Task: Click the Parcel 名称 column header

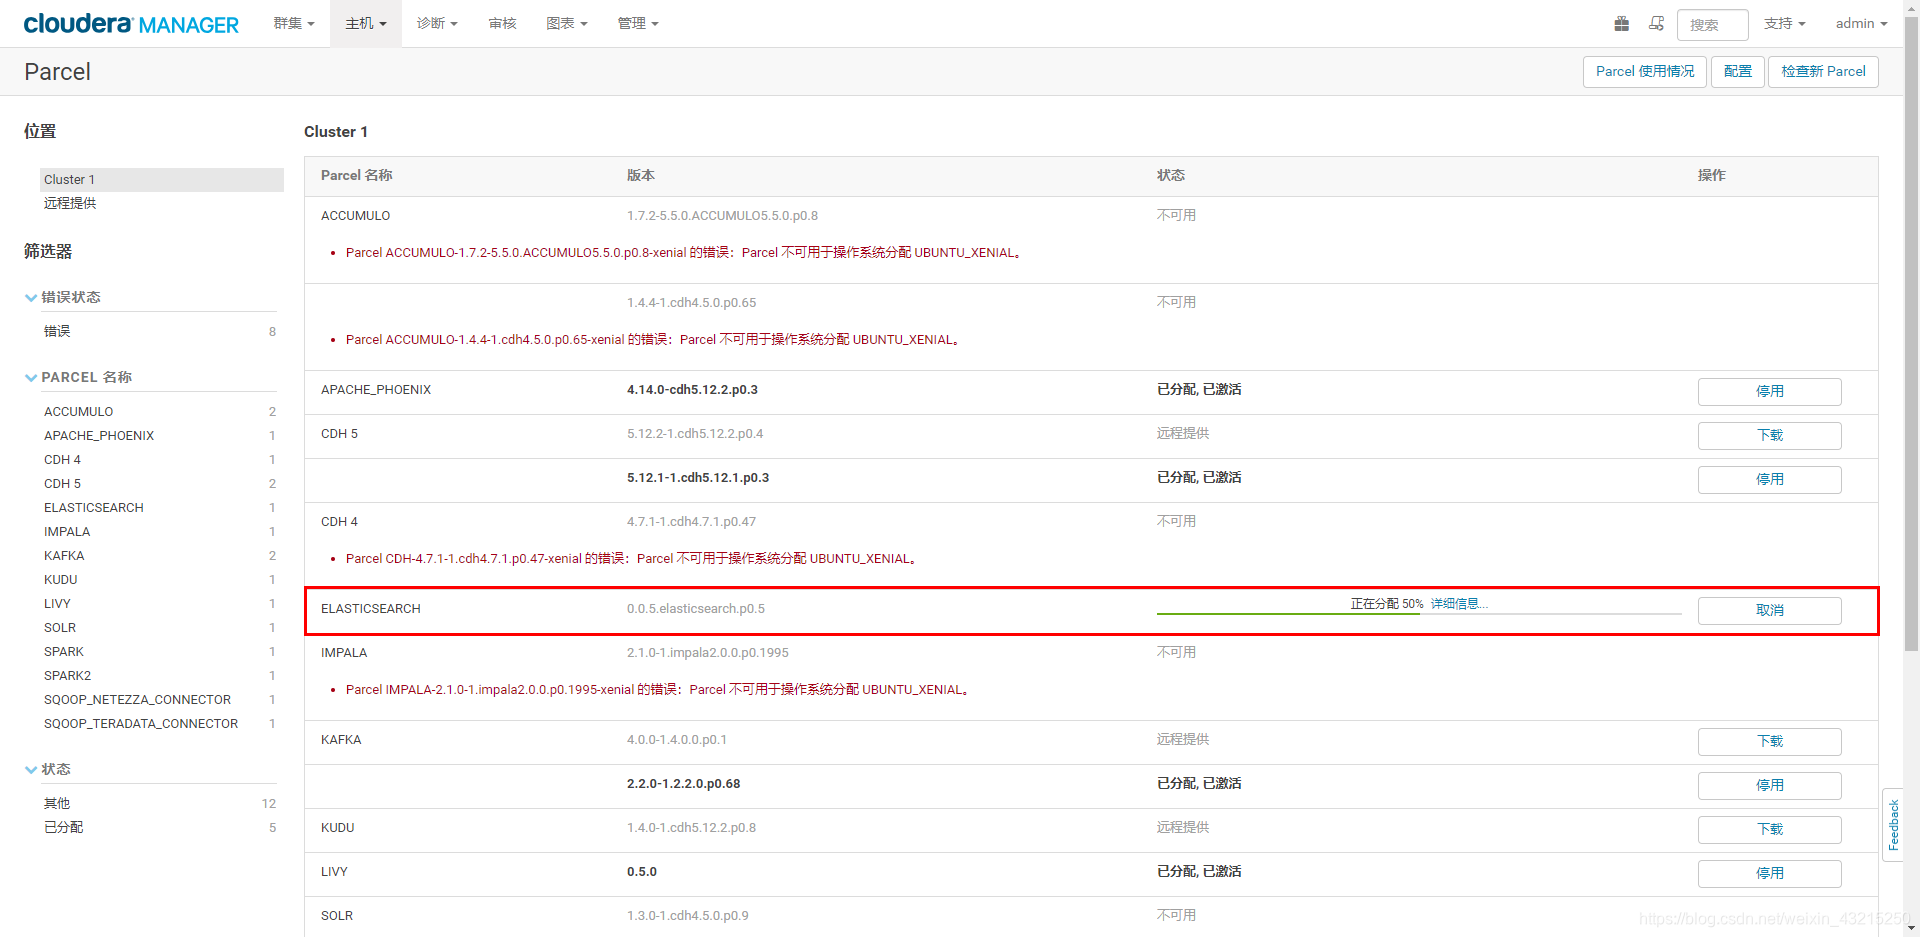Action: click(356, 175)
